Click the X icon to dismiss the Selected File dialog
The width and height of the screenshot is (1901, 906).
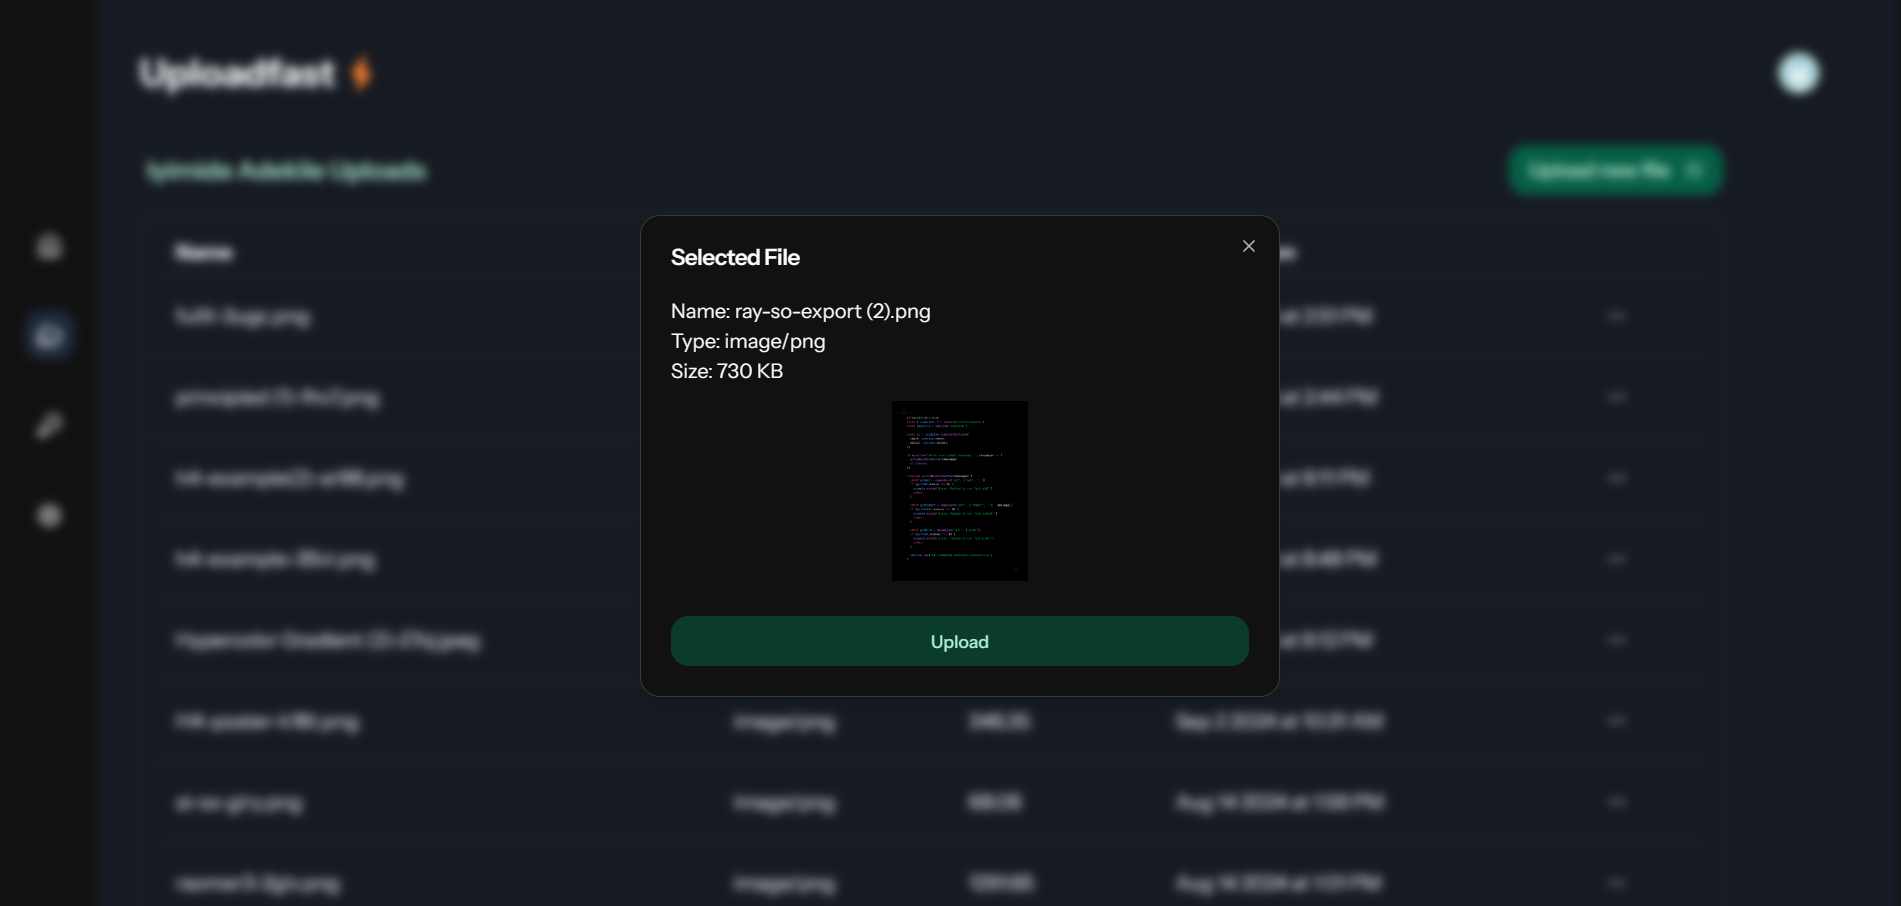[x=1248, y=245]
